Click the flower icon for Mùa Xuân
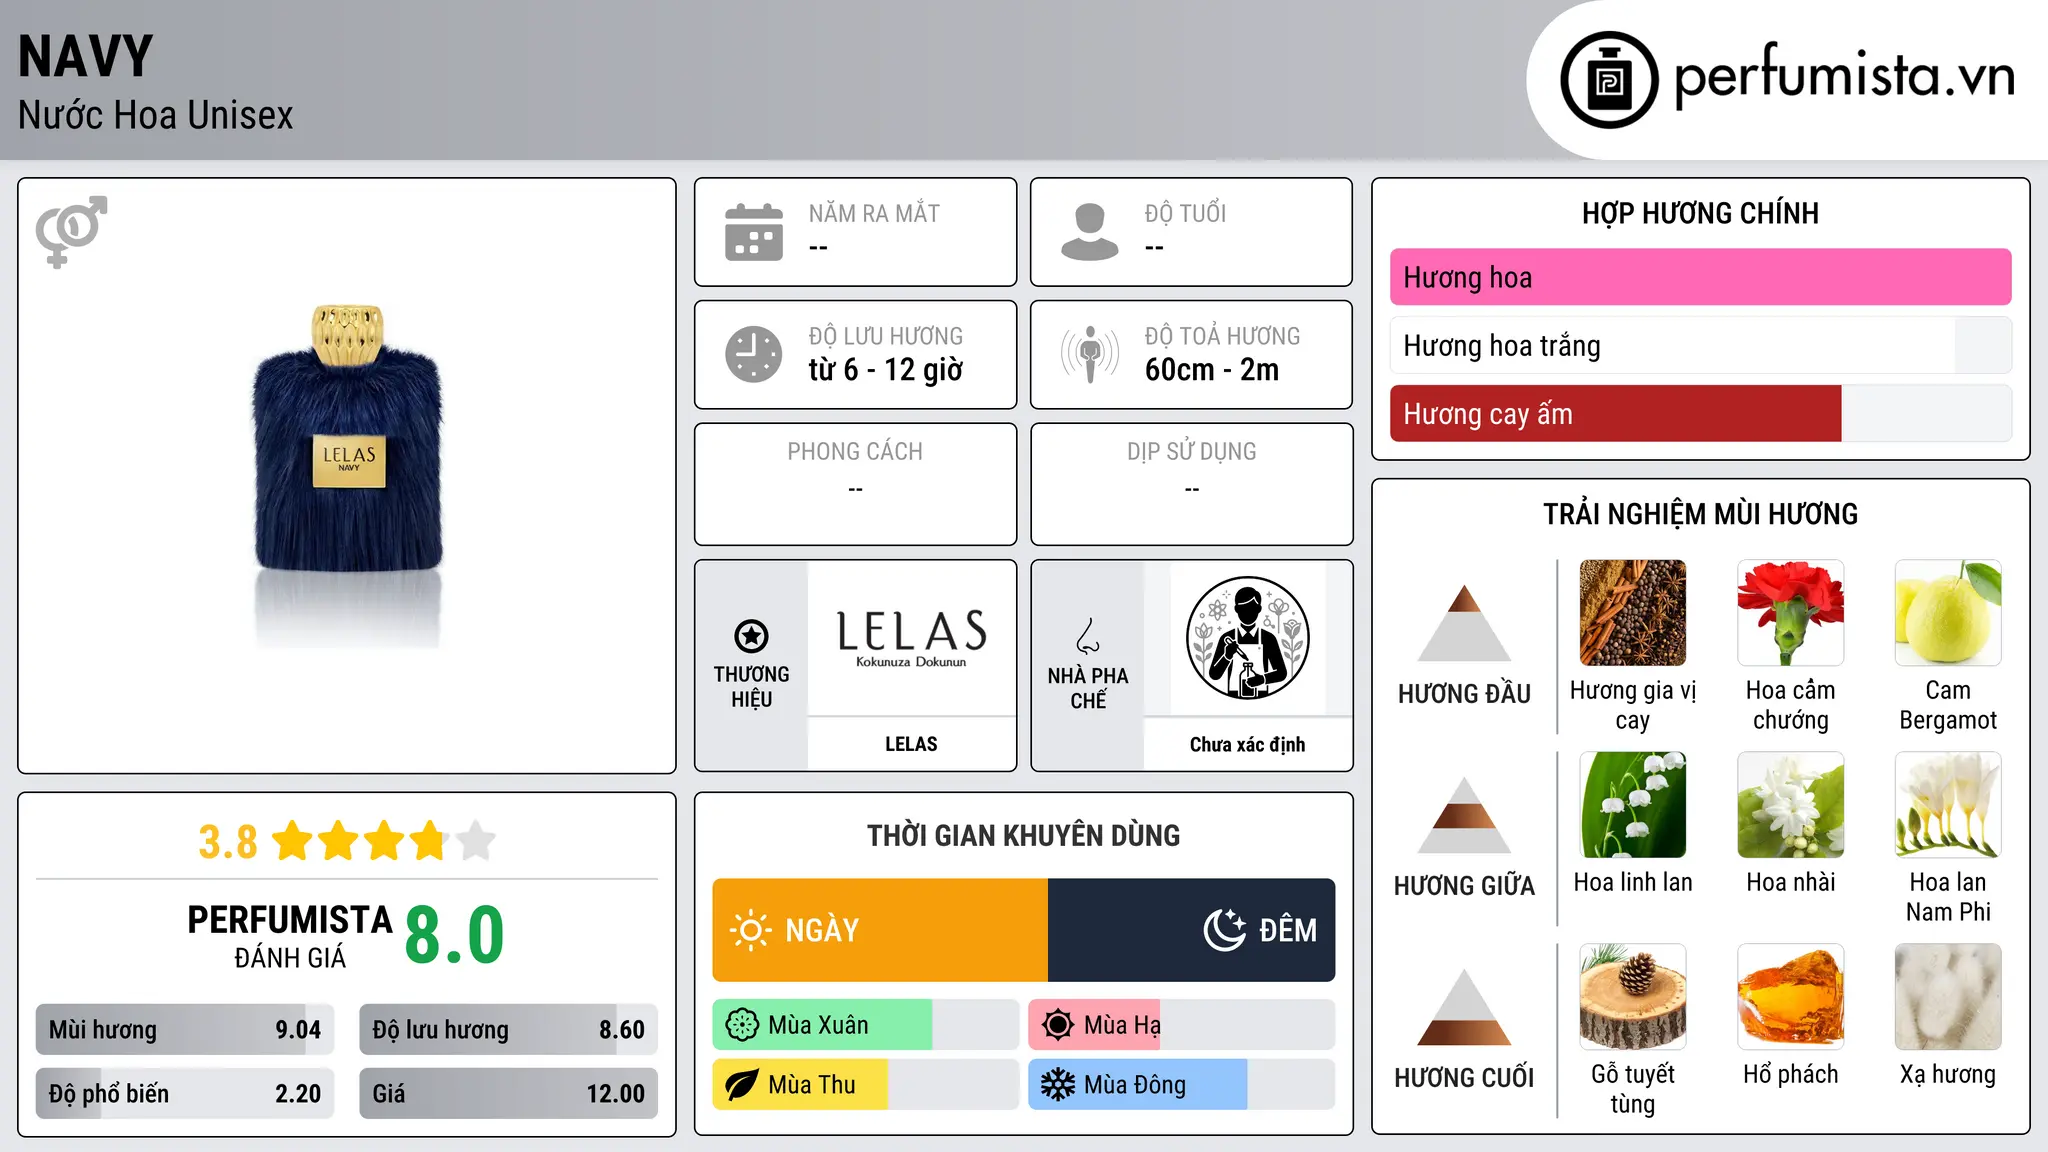Viewport: 2048px width, 1152px height. point(742,1025)
